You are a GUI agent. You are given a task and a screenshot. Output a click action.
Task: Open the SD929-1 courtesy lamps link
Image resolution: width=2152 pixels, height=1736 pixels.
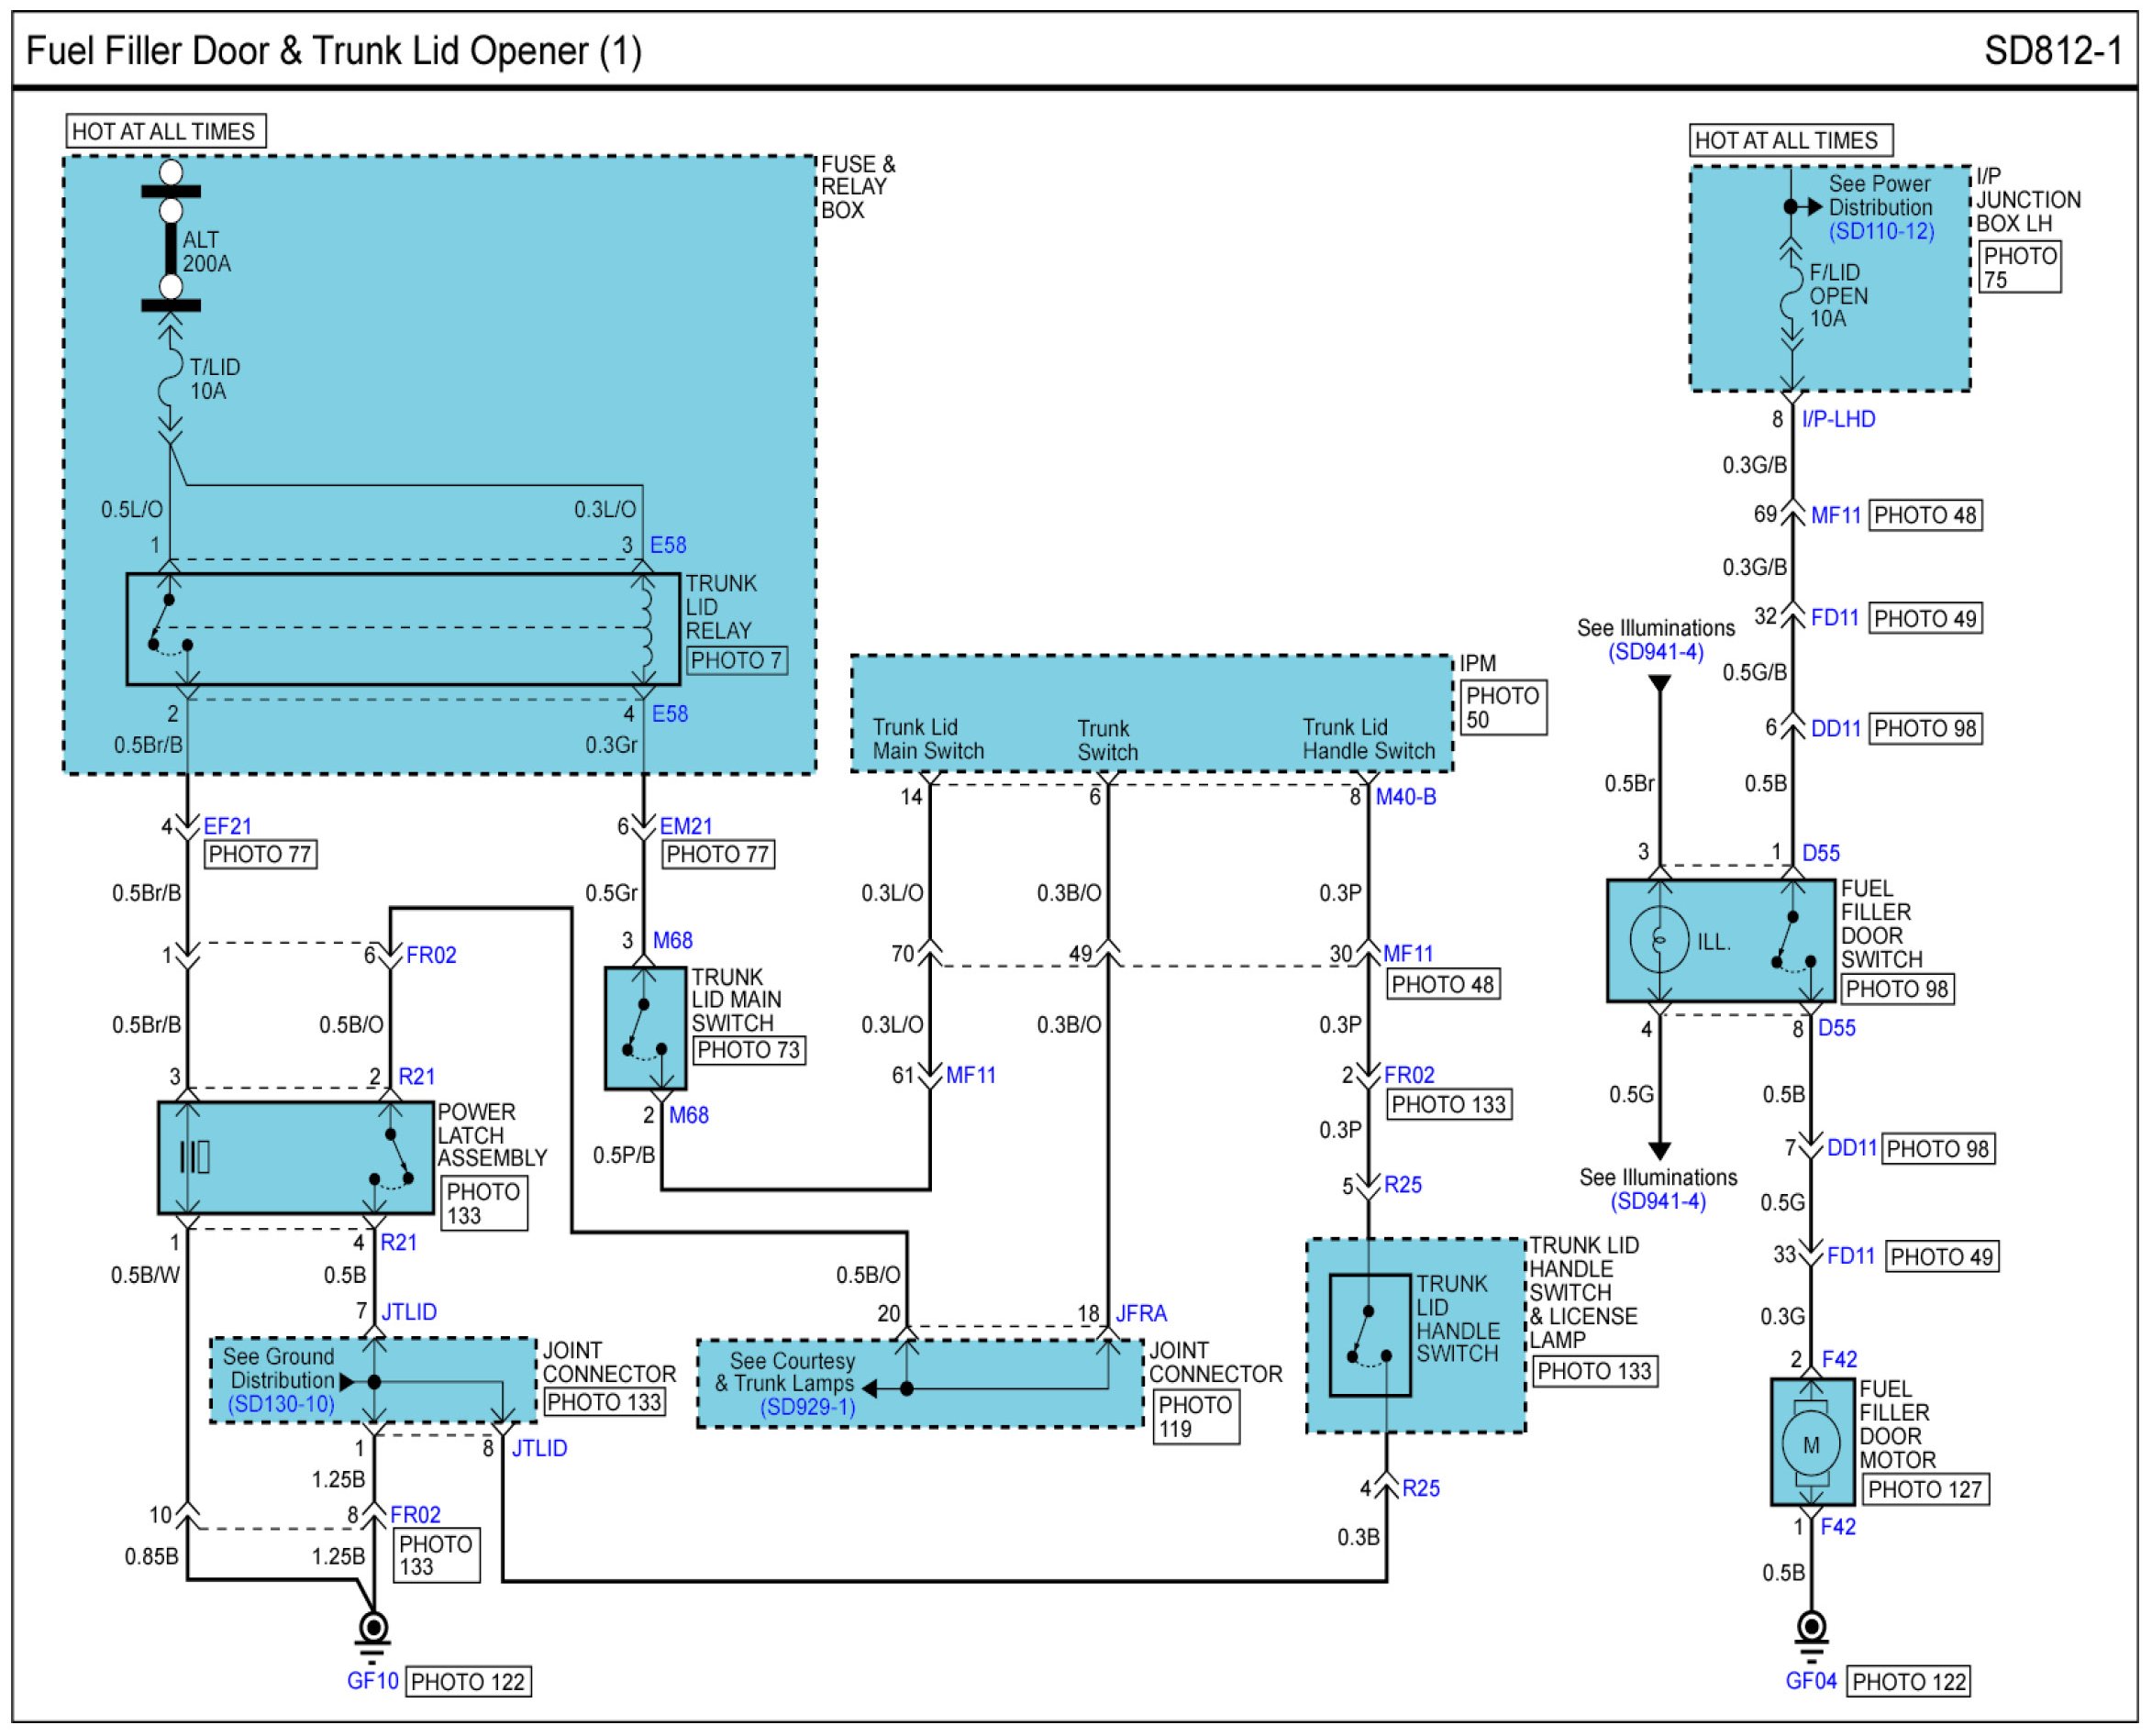click(x=807, y=1408)
